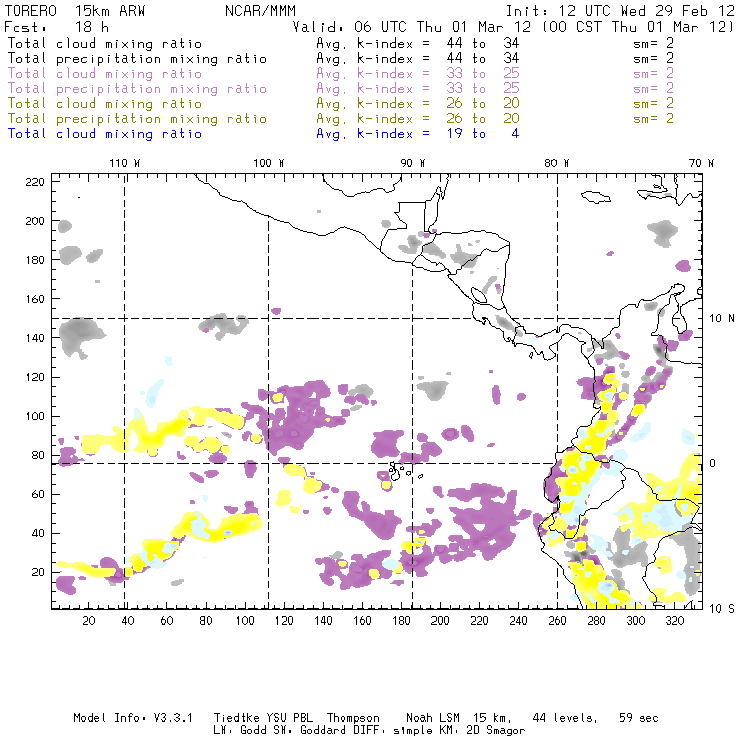Click the '300' tick label on bottom axis
Screen dimensions: 740x740
pos(636,621)
